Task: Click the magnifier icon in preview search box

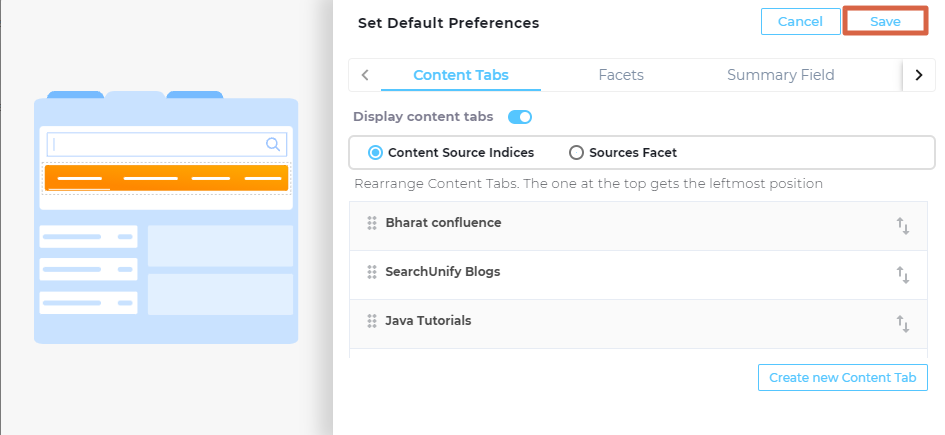Action: (x=272, y=144)
